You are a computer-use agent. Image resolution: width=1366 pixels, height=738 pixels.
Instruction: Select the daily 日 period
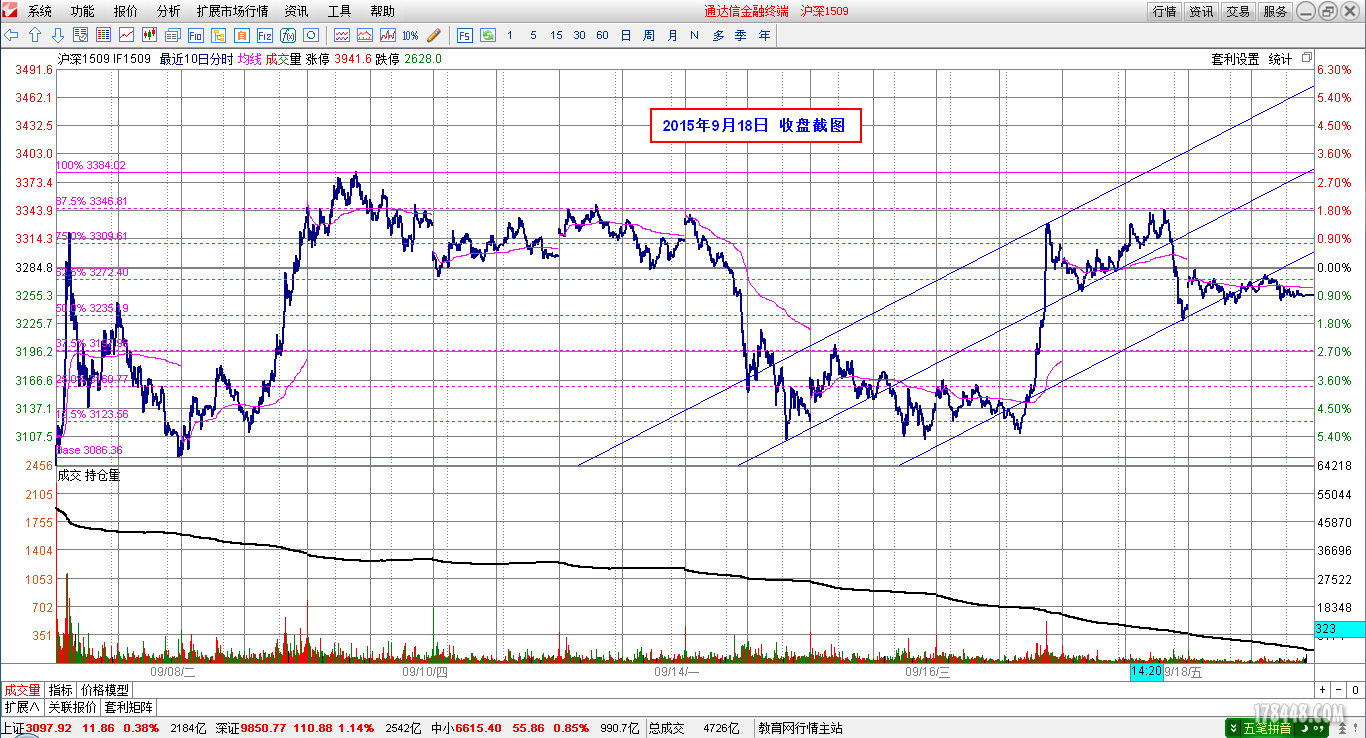point(626,35)
